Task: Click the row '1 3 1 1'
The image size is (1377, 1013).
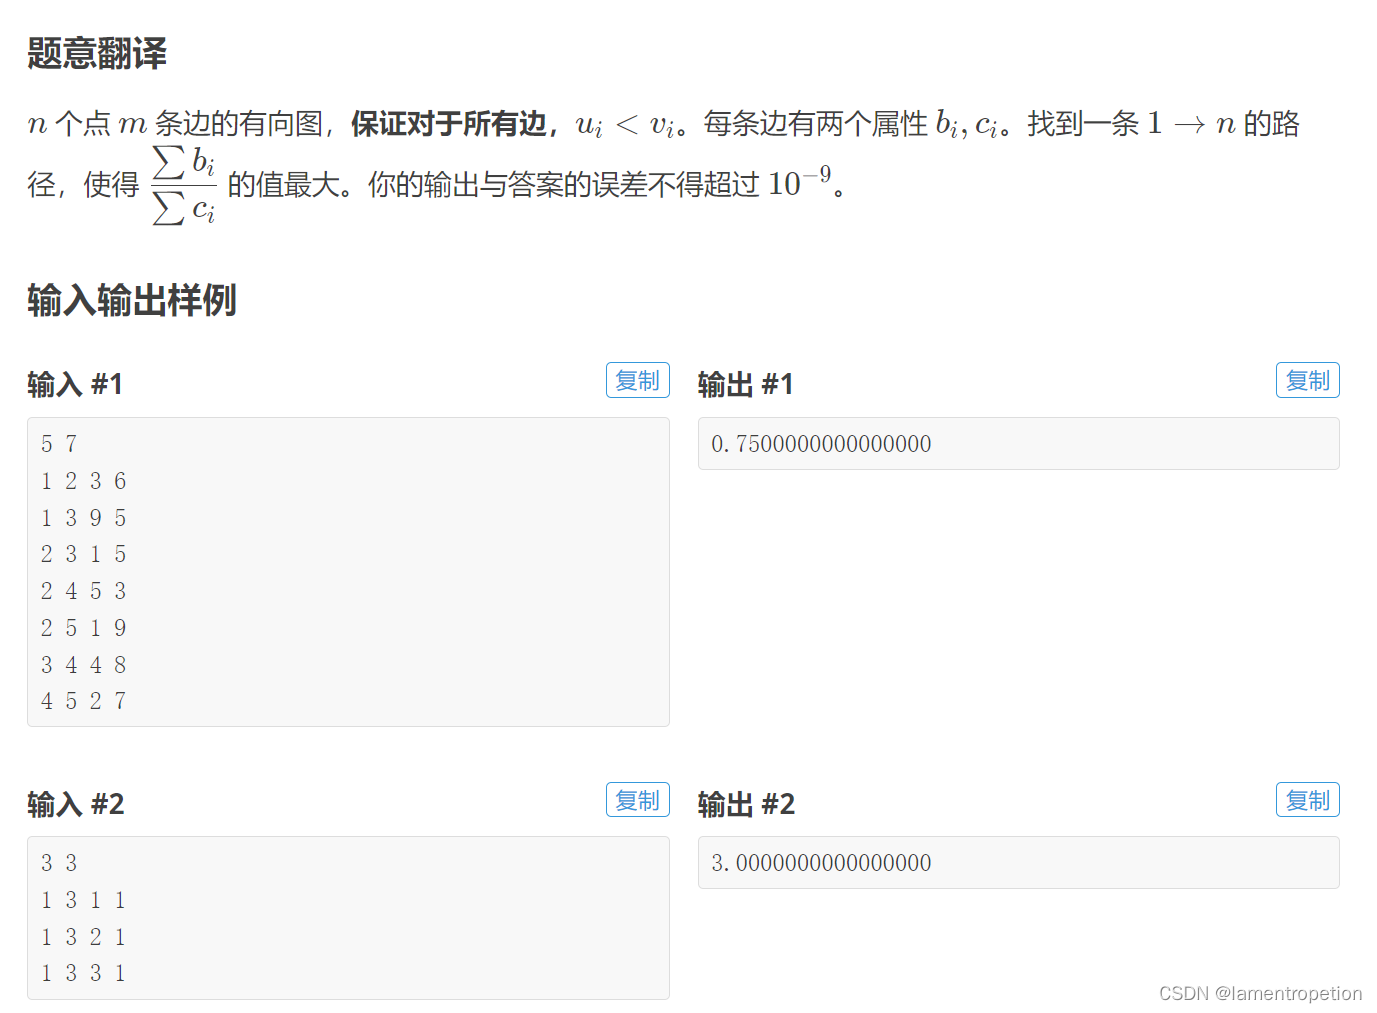Action: coord(84,900)
